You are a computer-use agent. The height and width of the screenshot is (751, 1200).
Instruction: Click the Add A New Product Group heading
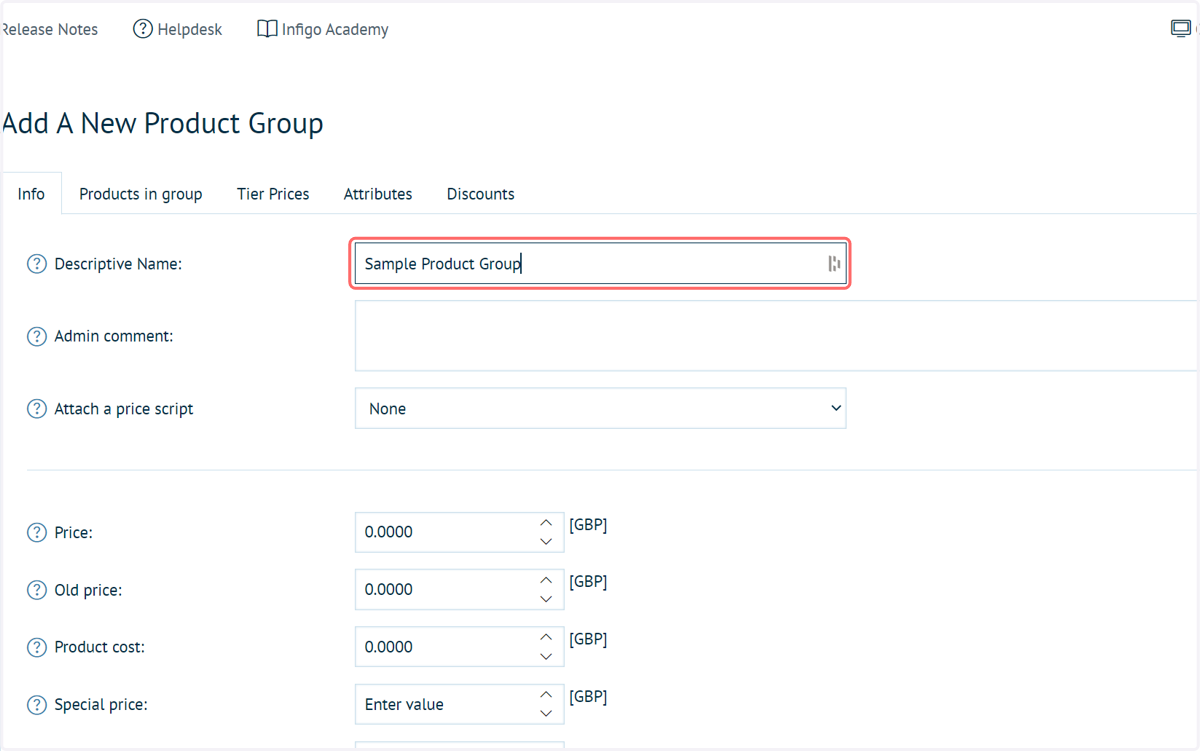click(x=163, y=123)
